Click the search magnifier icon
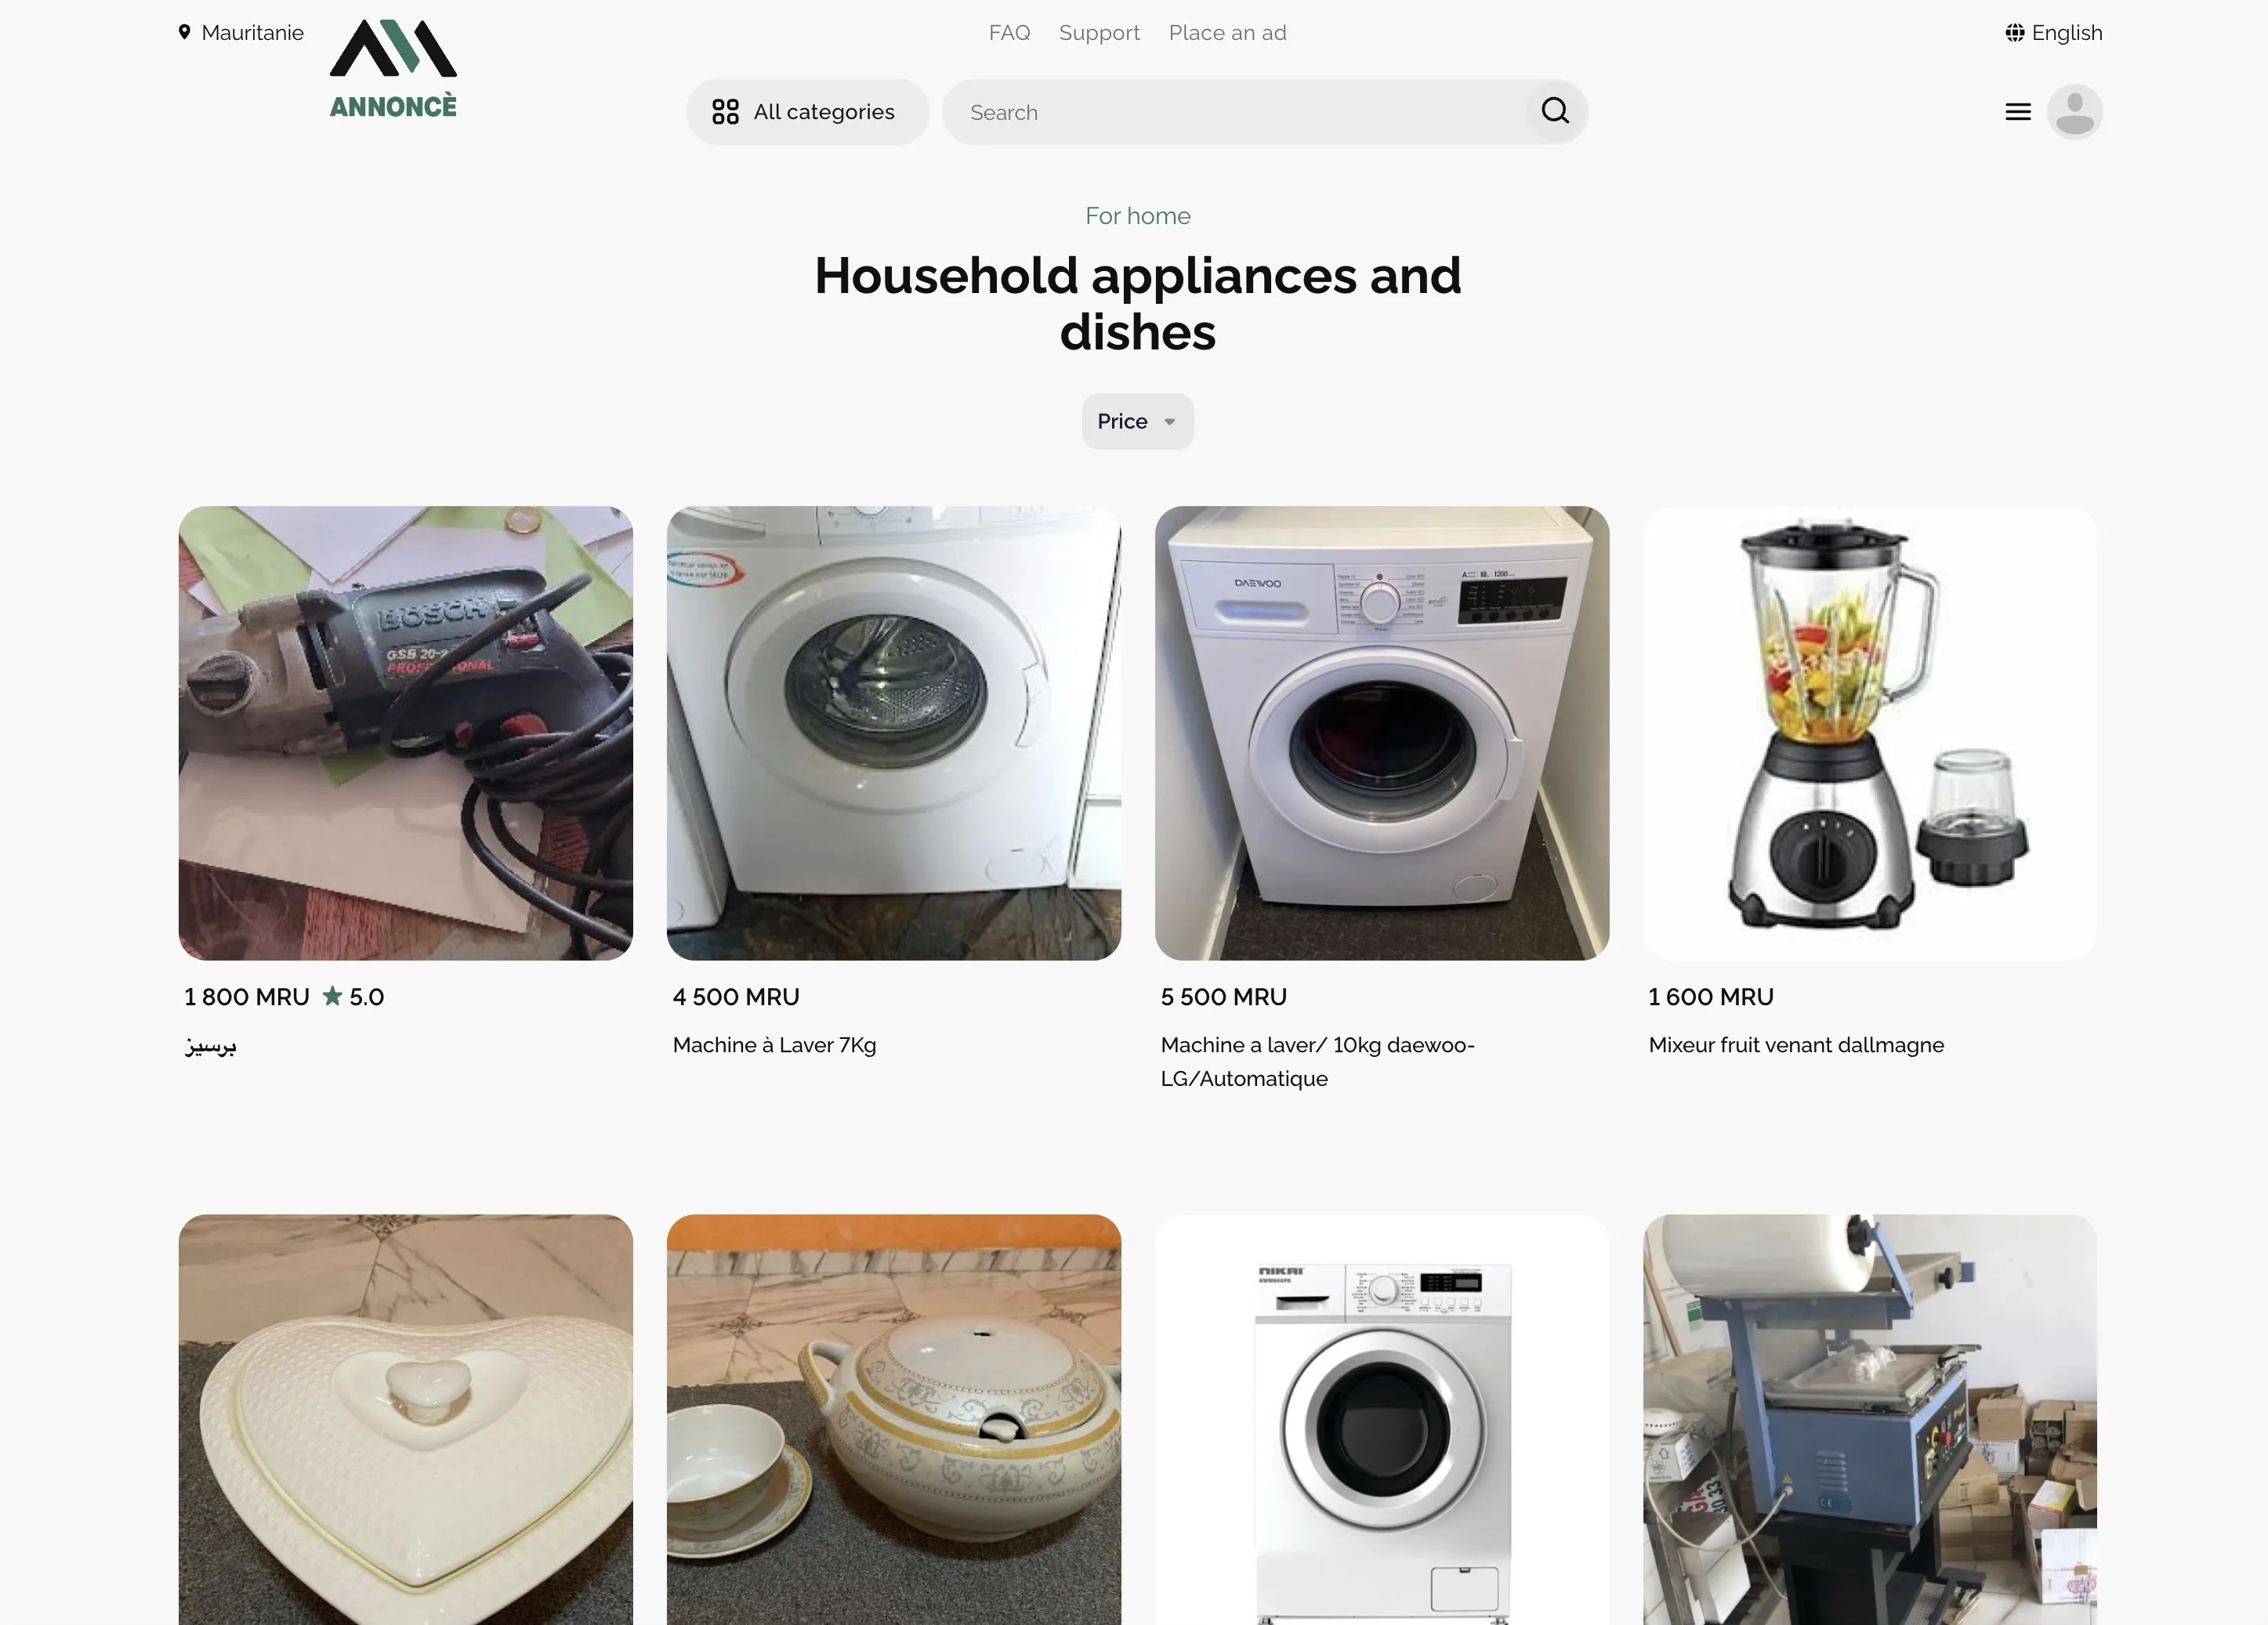Image resolution: width=2268 pixels, height=1625 pixels. click(x=1554, y=111)
